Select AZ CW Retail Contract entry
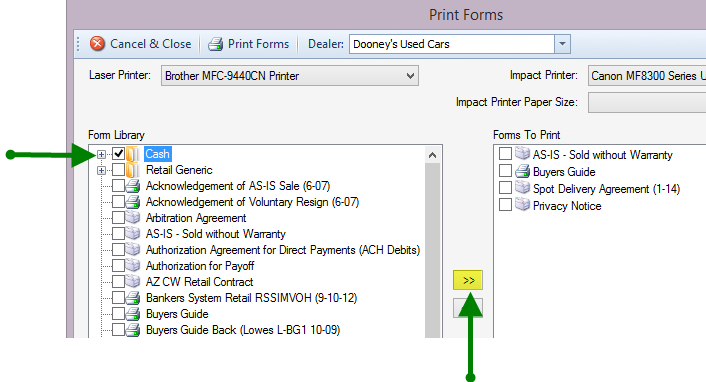This screenshot has height=382, width=706. click(x=199, y=282)
